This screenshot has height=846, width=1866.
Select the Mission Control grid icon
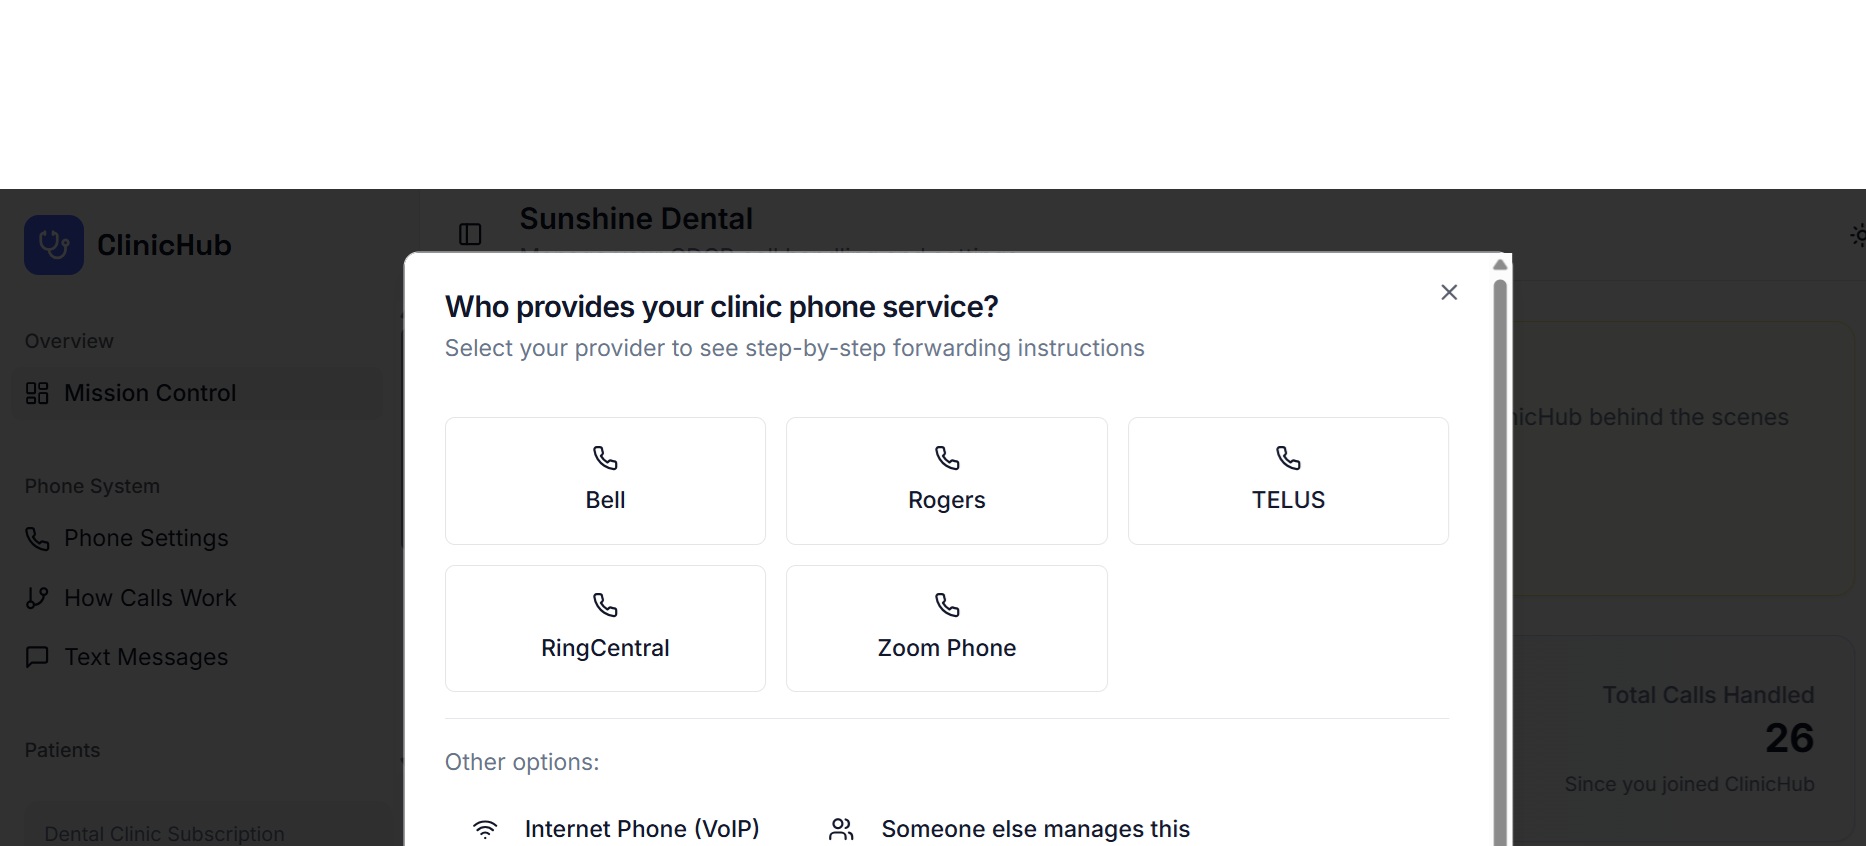point(37,393)
